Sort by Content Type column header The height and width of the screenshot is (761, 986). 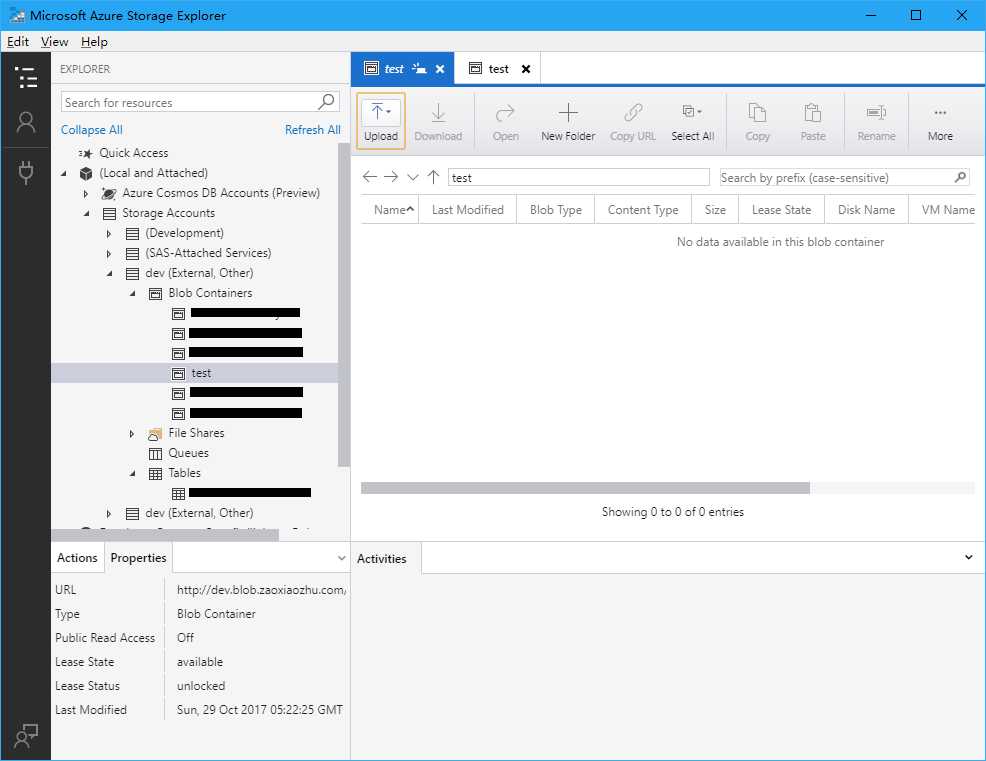point(643,210)
